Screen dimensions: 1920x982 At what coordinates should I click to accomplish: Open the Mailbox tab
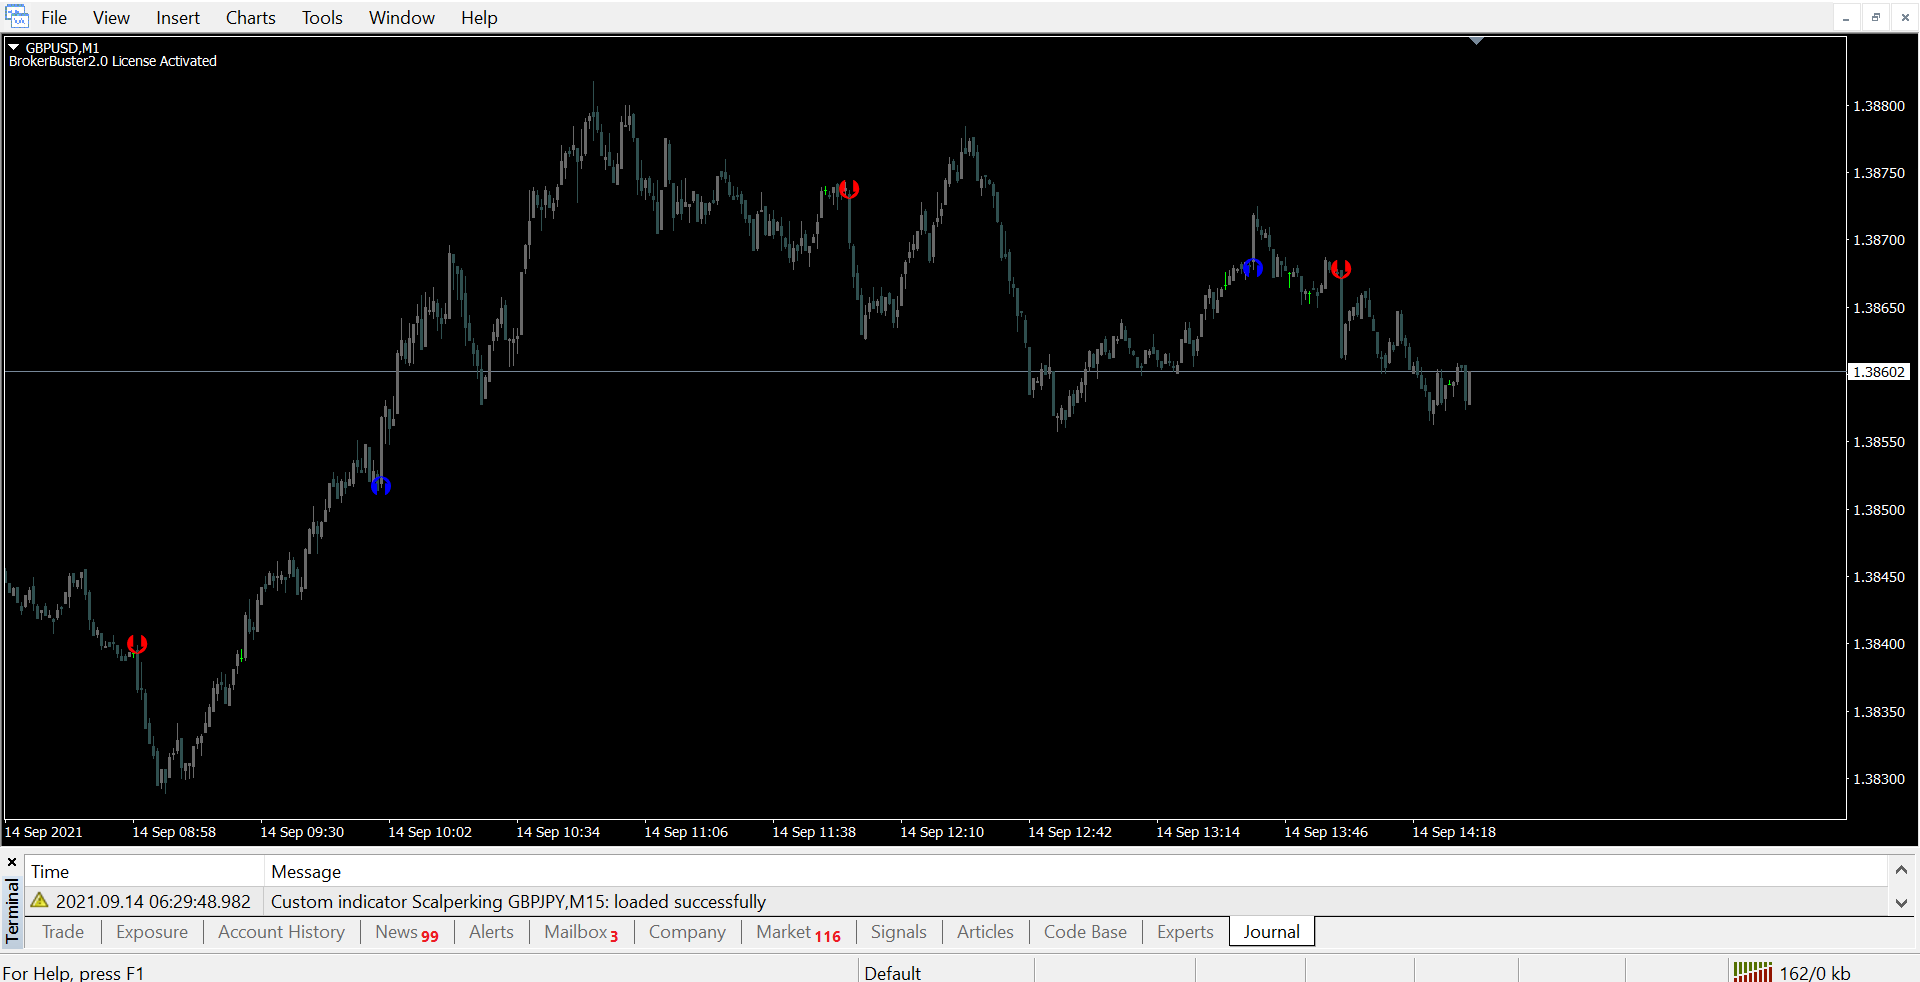click(580, 932)
